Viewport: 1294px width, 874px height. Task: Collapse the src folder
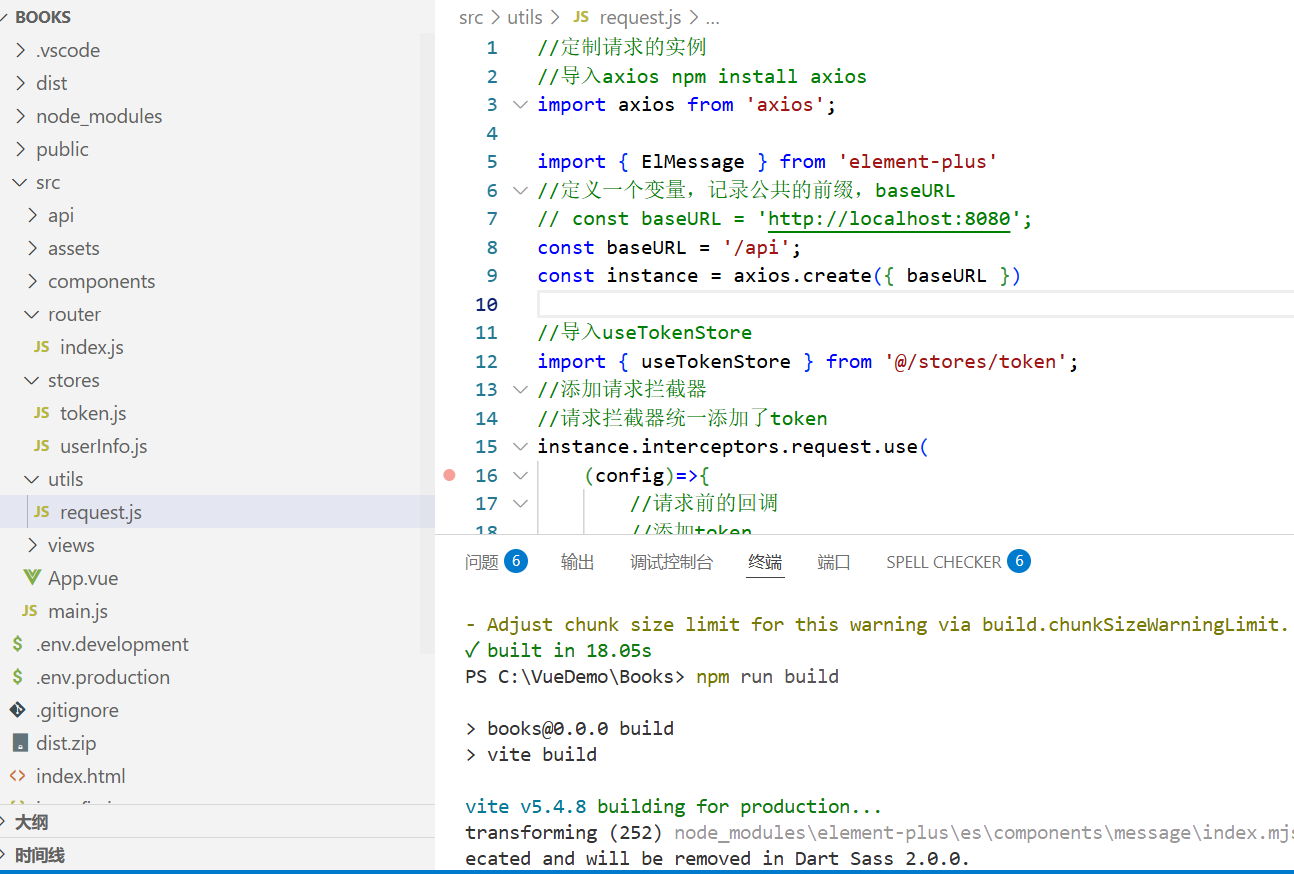click(x=21, y=182)
